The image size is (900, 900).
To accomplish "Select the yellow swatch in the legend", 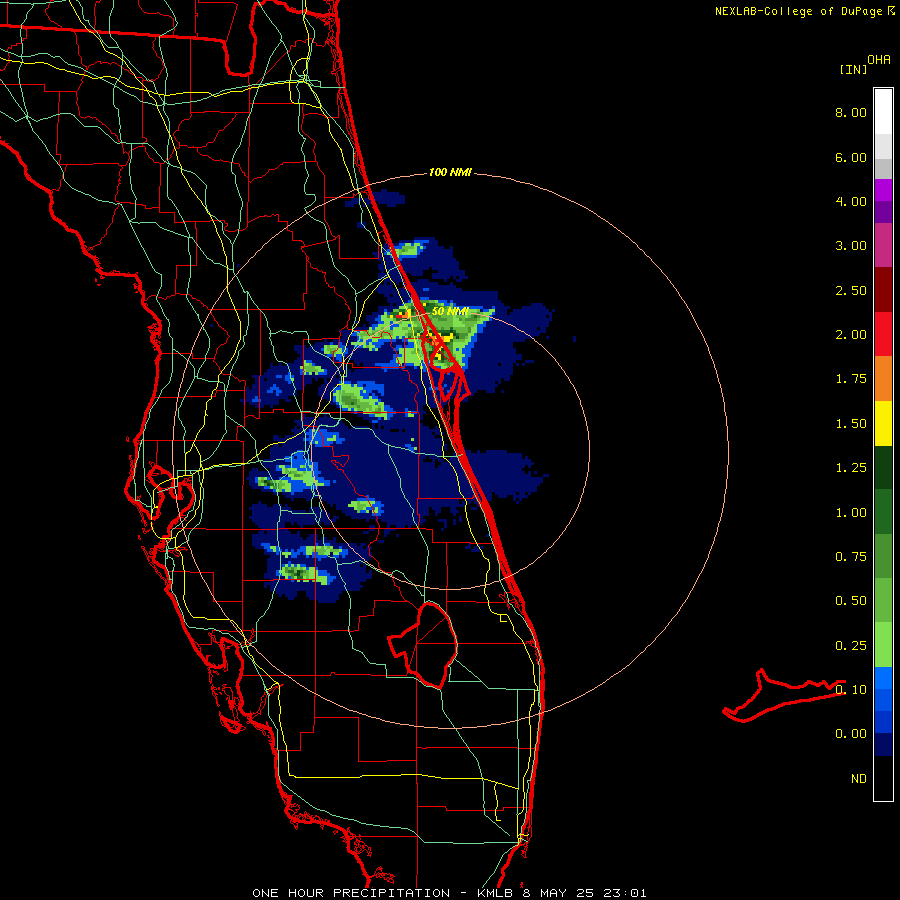I will [883, 424].
